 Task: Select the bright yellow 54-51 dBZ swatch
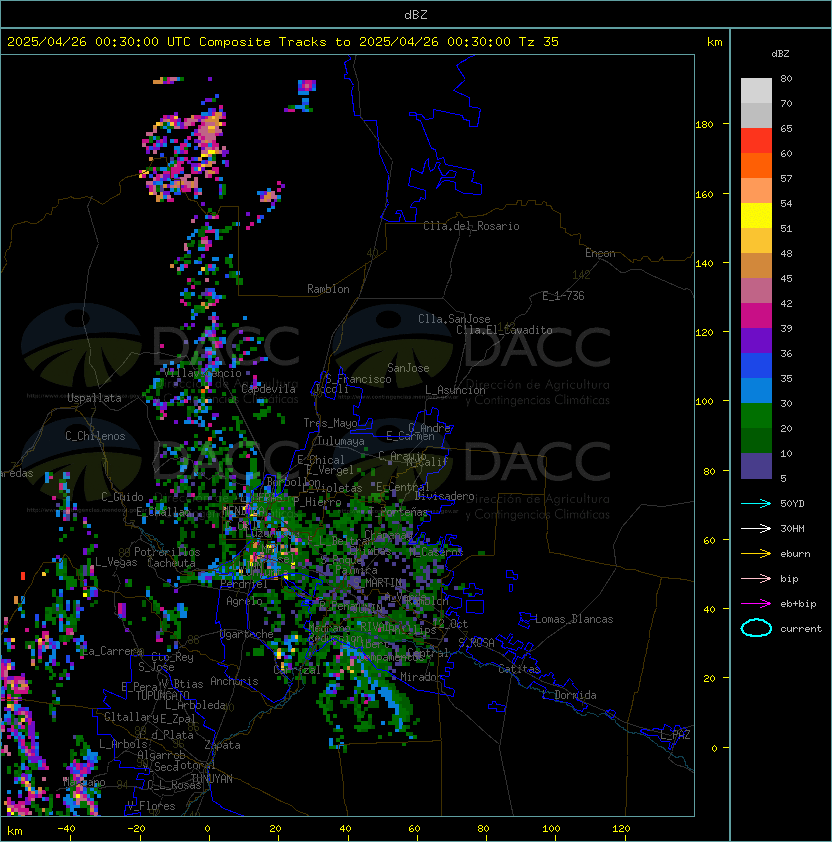(x=756, y=216)
